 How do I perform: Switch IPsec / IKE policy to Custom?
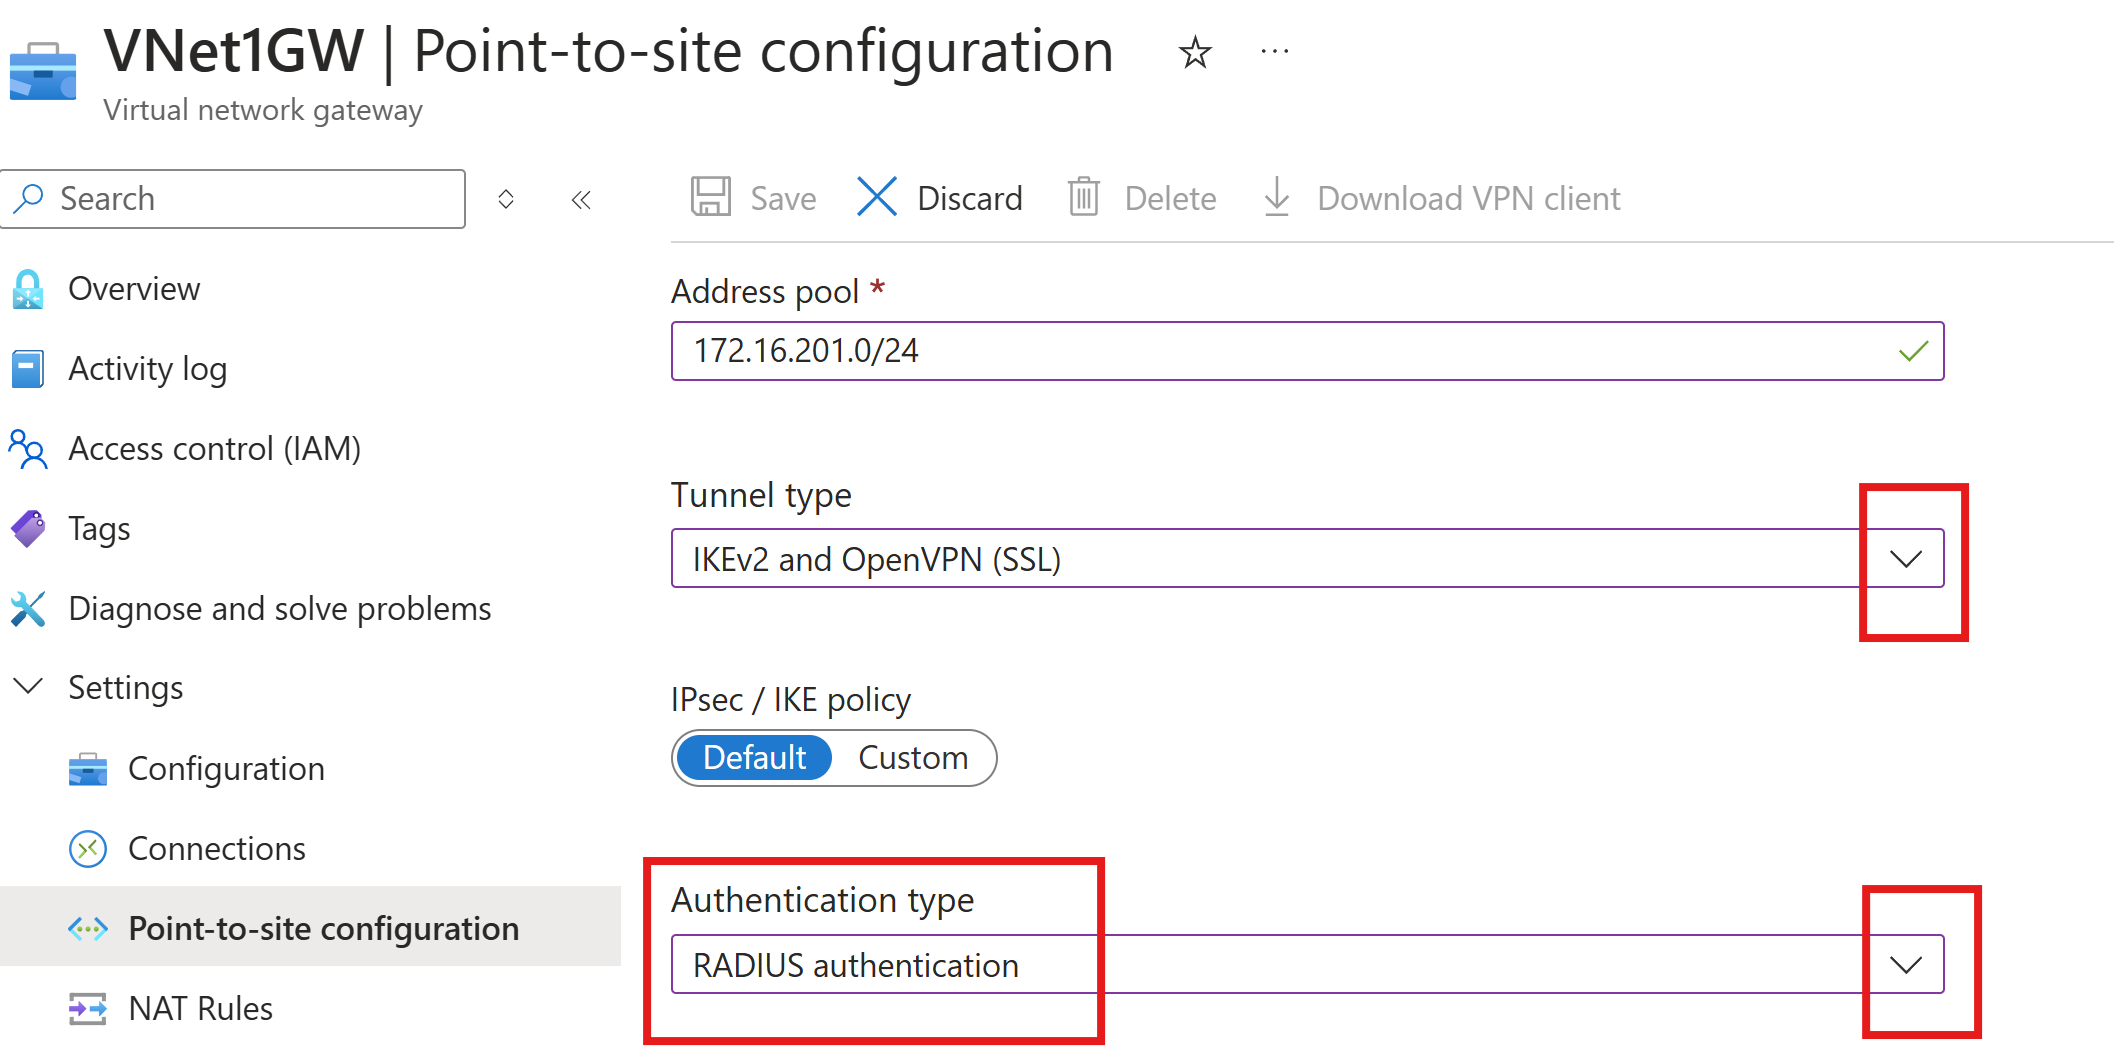pyautogui.click(x=913, y=758)
